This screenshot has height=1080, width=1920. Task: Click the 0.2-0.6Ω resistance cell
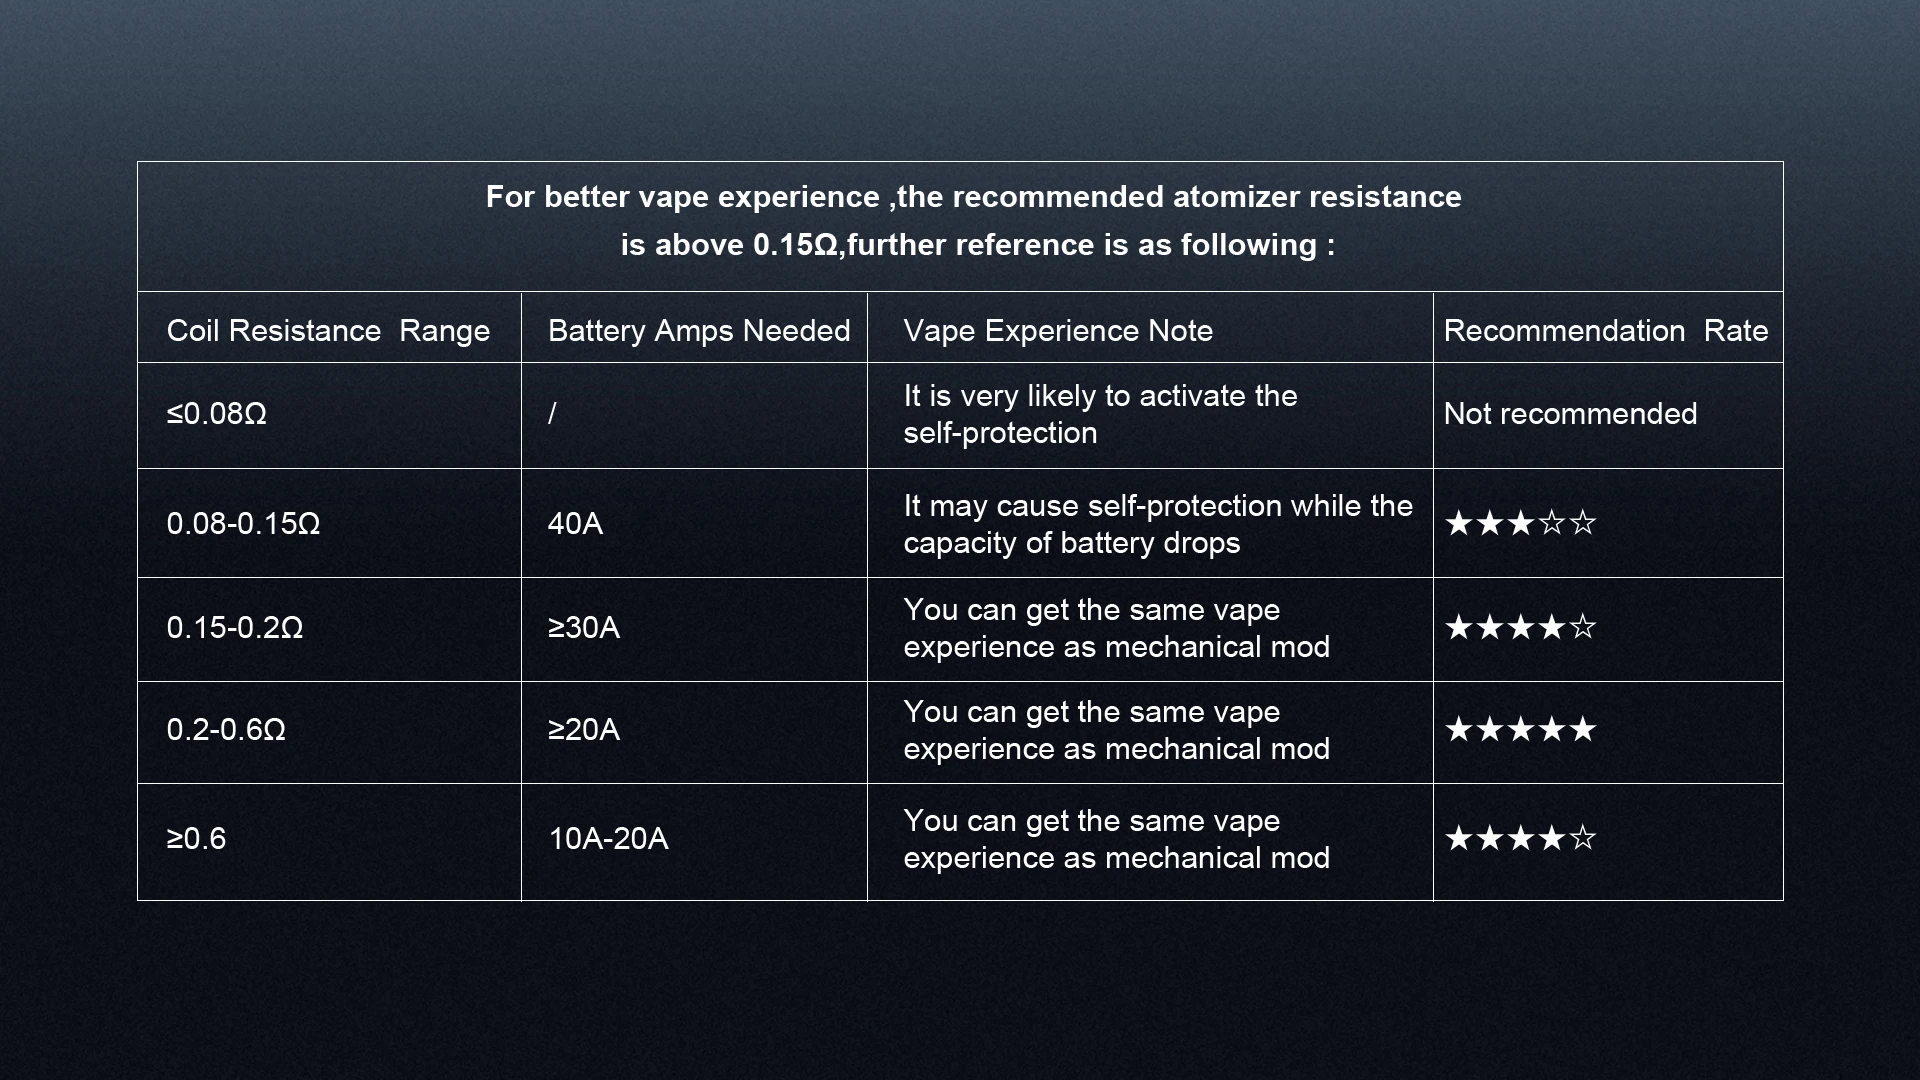pos(226,729)
